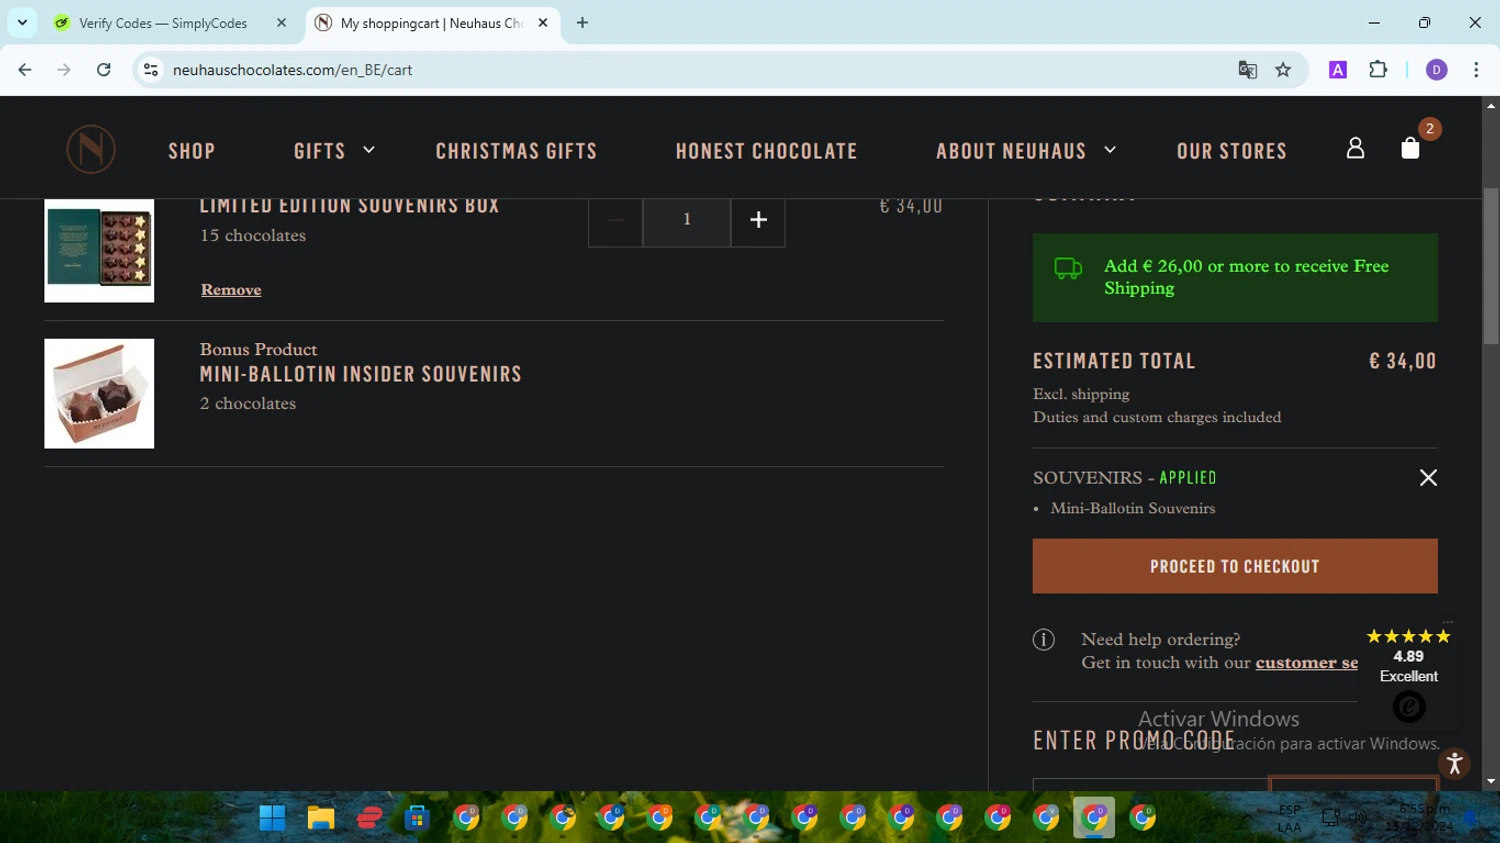Reload the page with the refresh icon
This screenshot has height=843, width=1500.
pyautogui.click(x=104, y=70)
